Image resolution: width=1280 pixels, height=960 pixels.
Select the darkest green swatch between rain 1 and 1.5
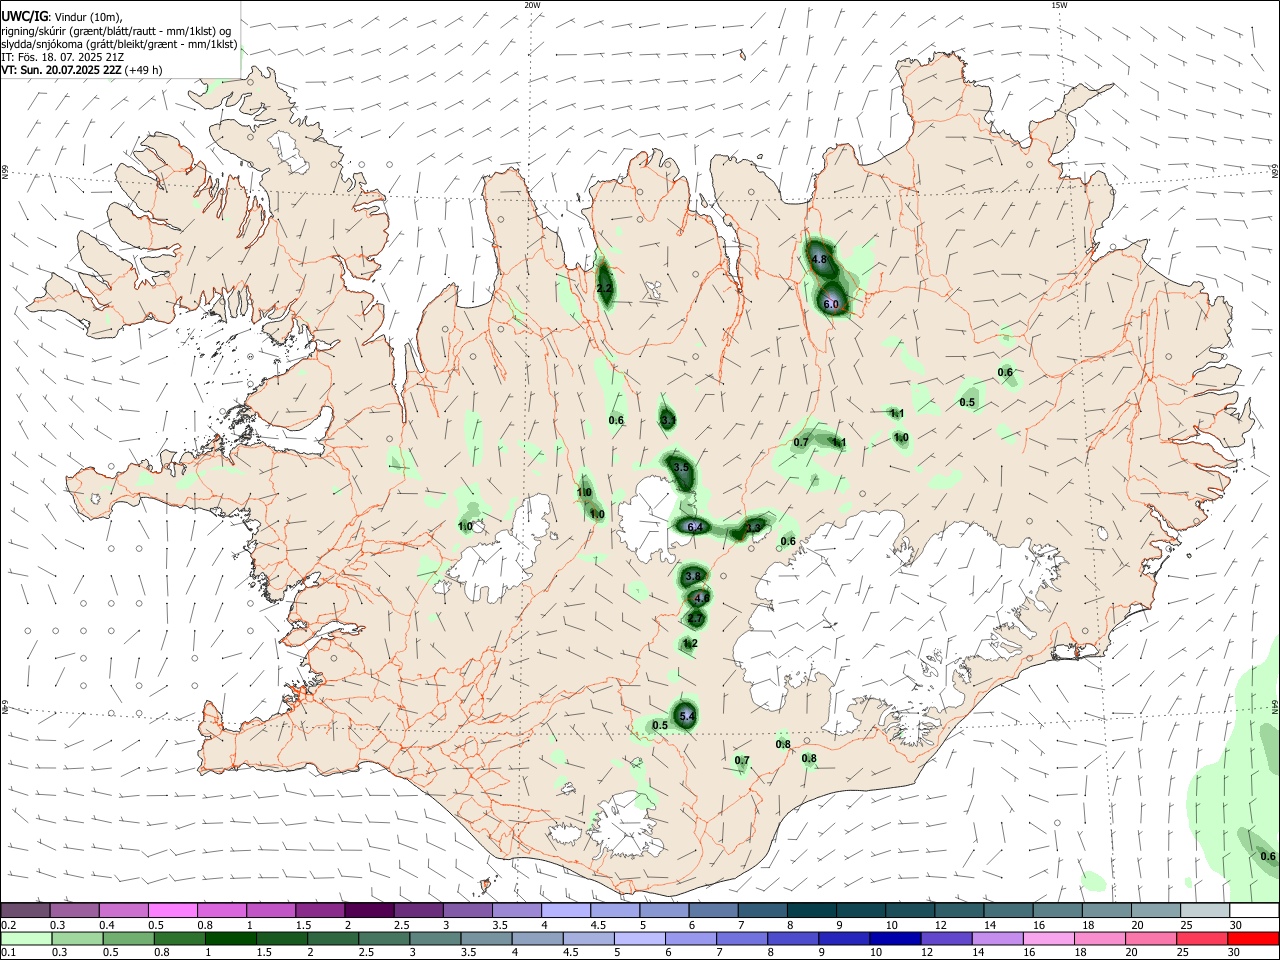(231, 939)
